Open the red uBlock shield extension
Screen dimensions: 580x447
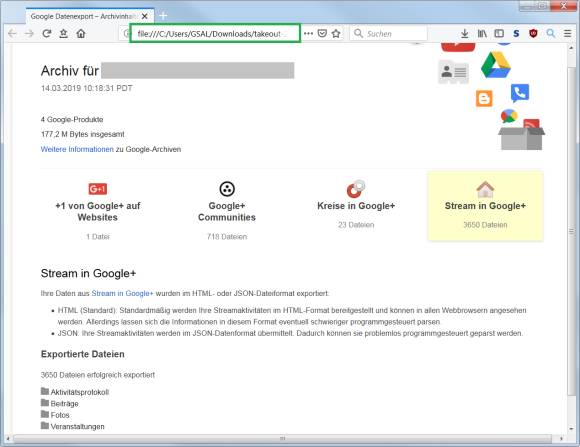tap(533, 34)
